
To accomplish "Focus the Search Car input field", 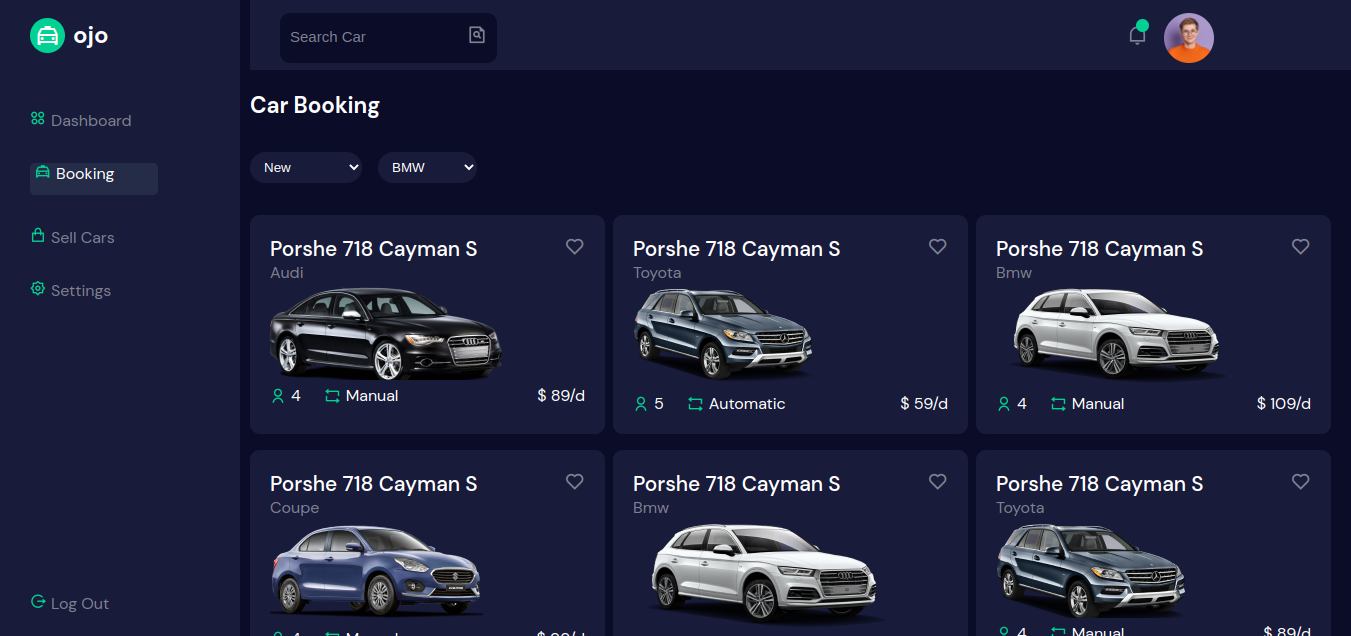I will 375,37.
